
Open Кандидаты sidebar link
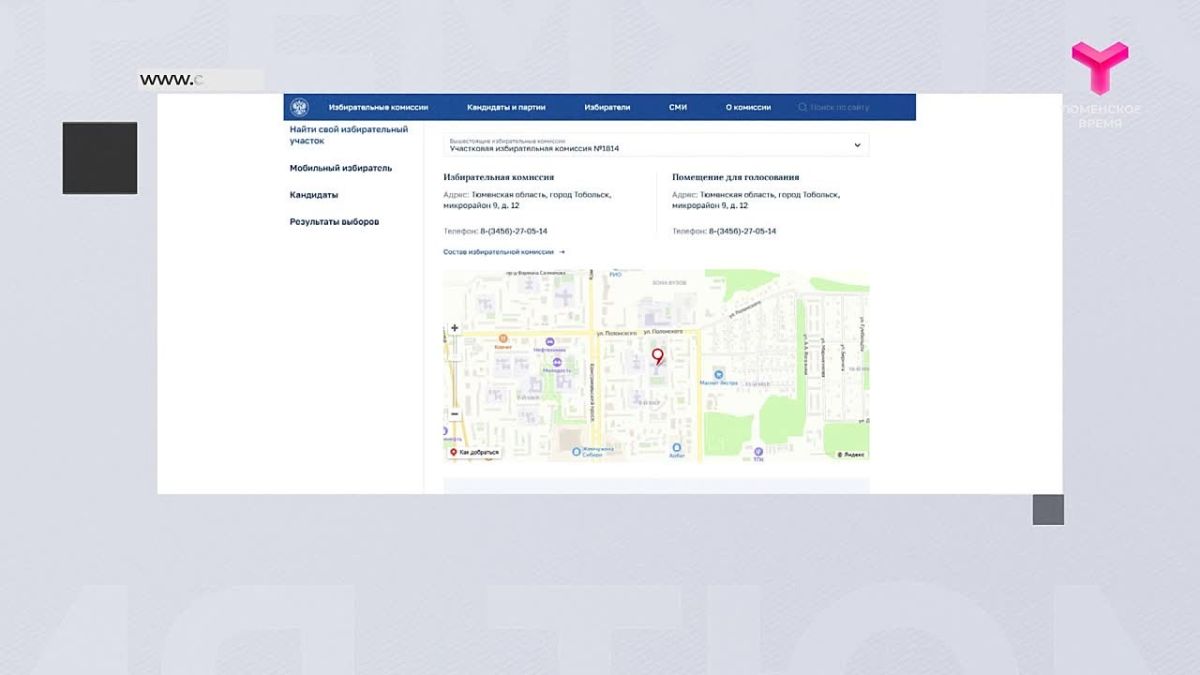(x=314, y=195)
